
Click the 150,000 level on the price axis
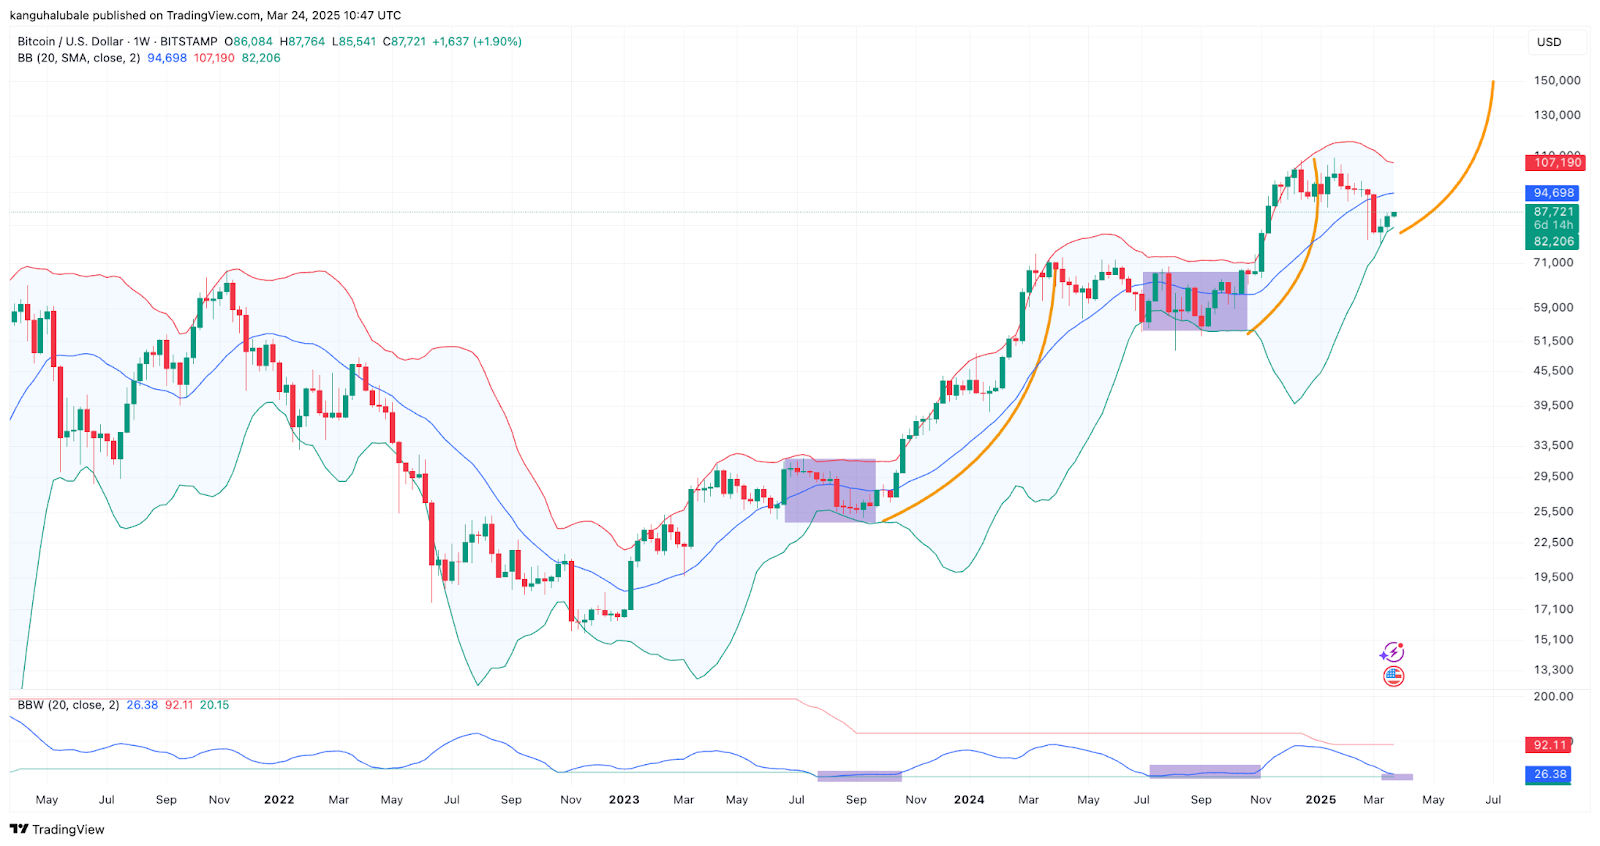click(x=1557, y=80)
